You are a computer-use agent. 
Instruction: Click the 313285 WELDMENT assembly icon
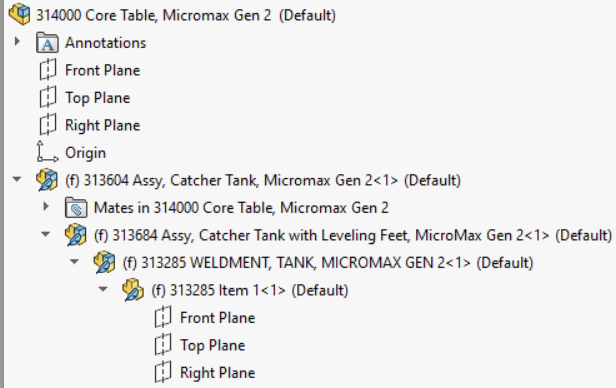coord(104,262)
